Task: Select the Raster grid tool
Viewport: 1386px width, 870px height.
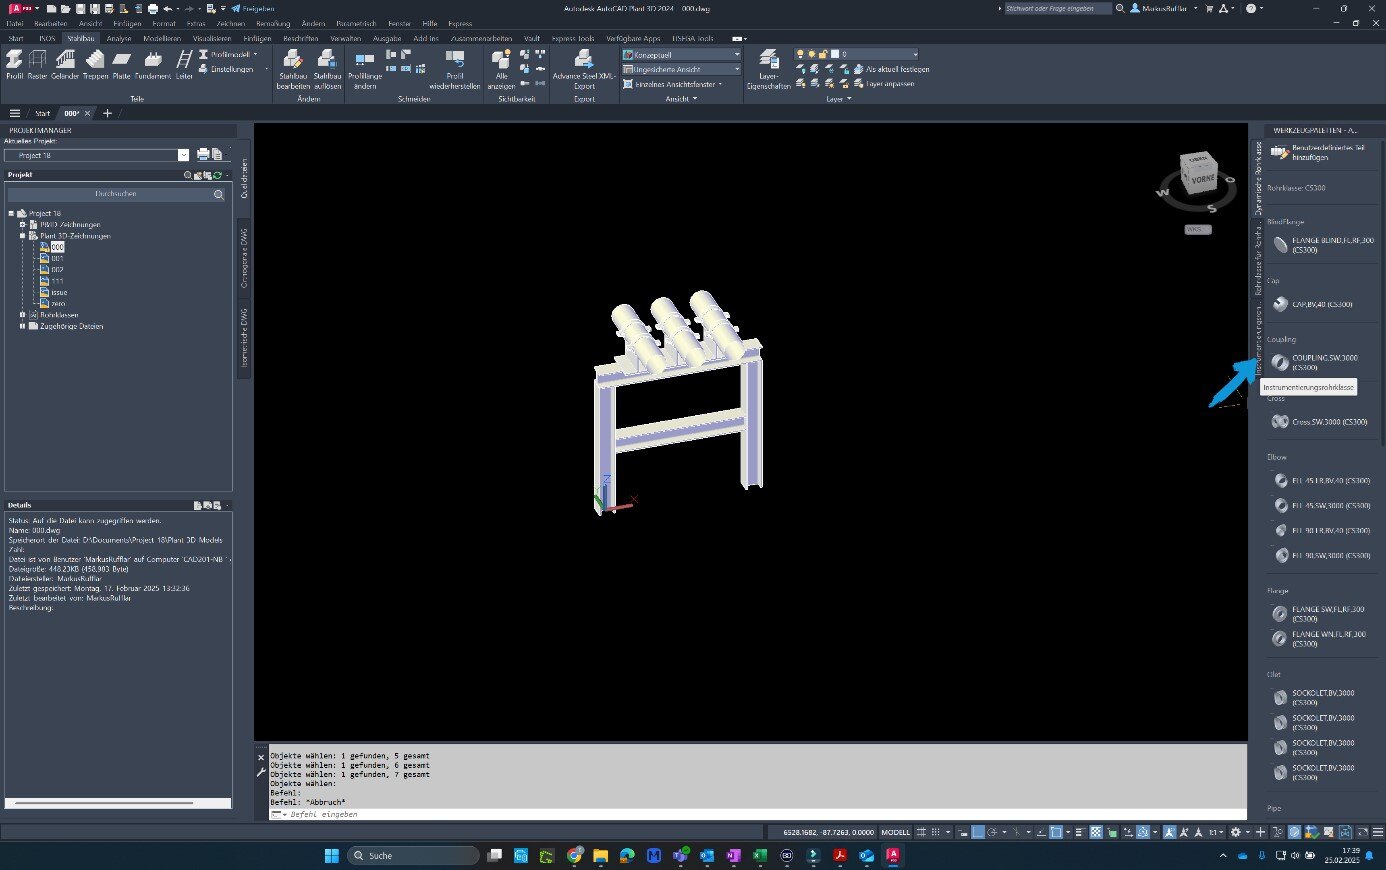Action: [x=38, y=64]
